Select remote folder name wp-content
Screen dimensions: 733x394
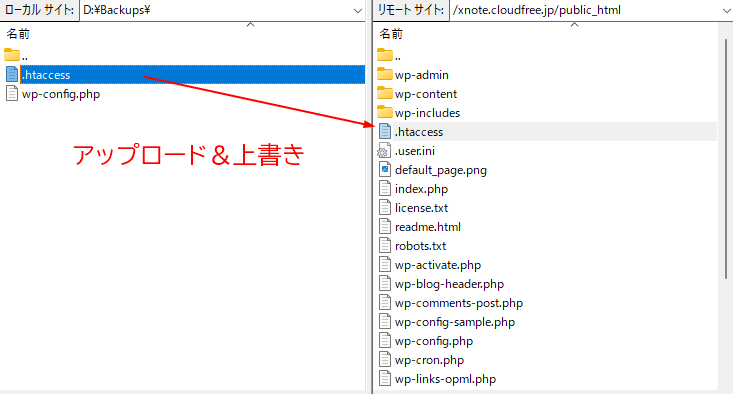(x=426, y=94)
